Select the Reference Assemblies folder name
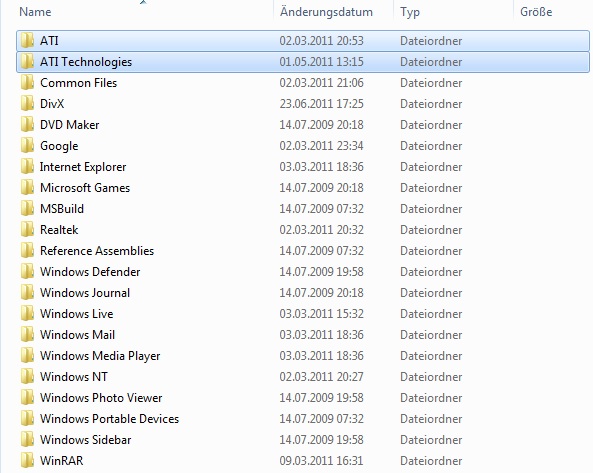The width and height of the screenshot is (593, 473). click(x=97, y=251)
